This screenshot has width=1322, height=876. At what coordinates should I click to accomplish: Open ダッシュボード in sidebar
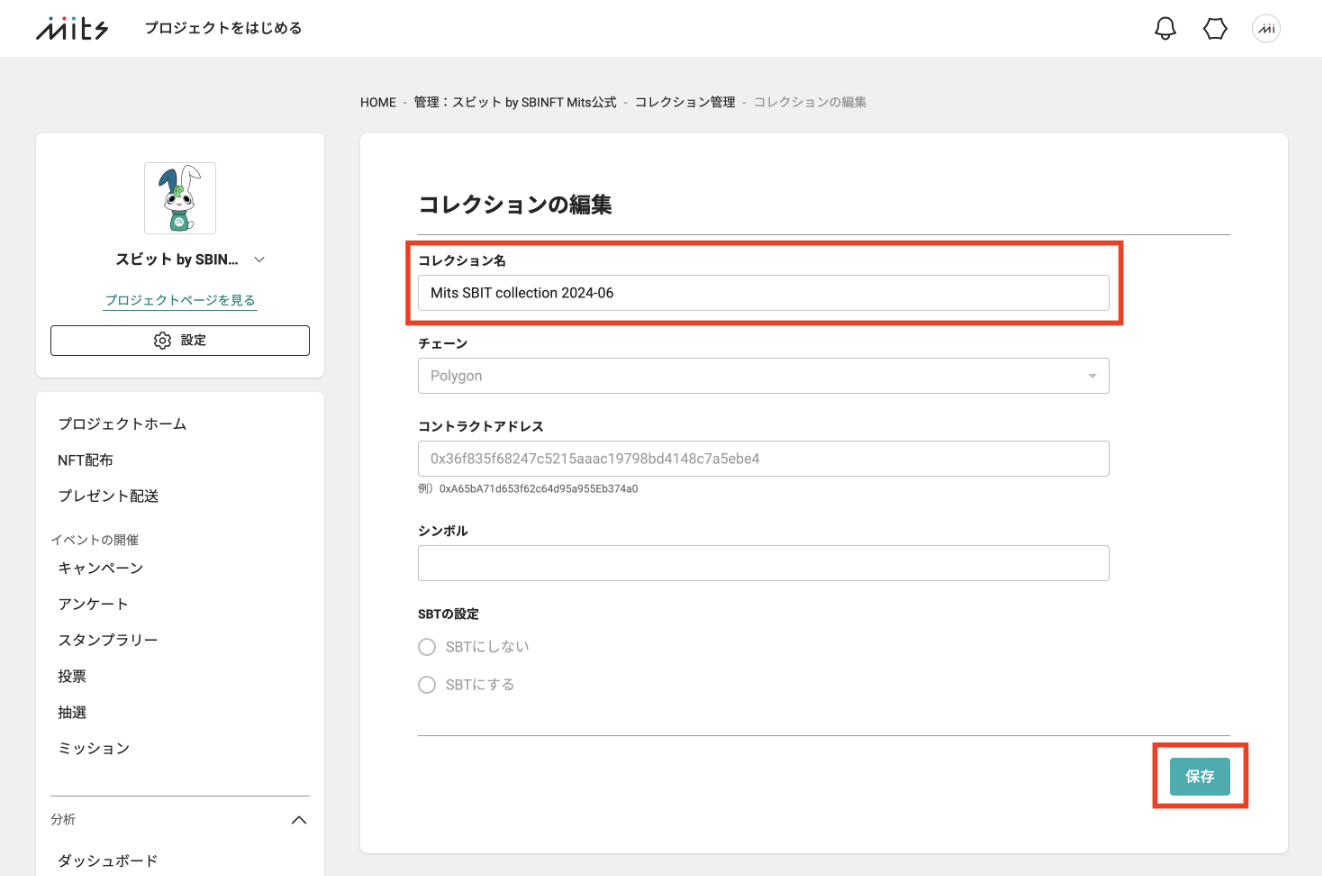click(x=107, y=860)
